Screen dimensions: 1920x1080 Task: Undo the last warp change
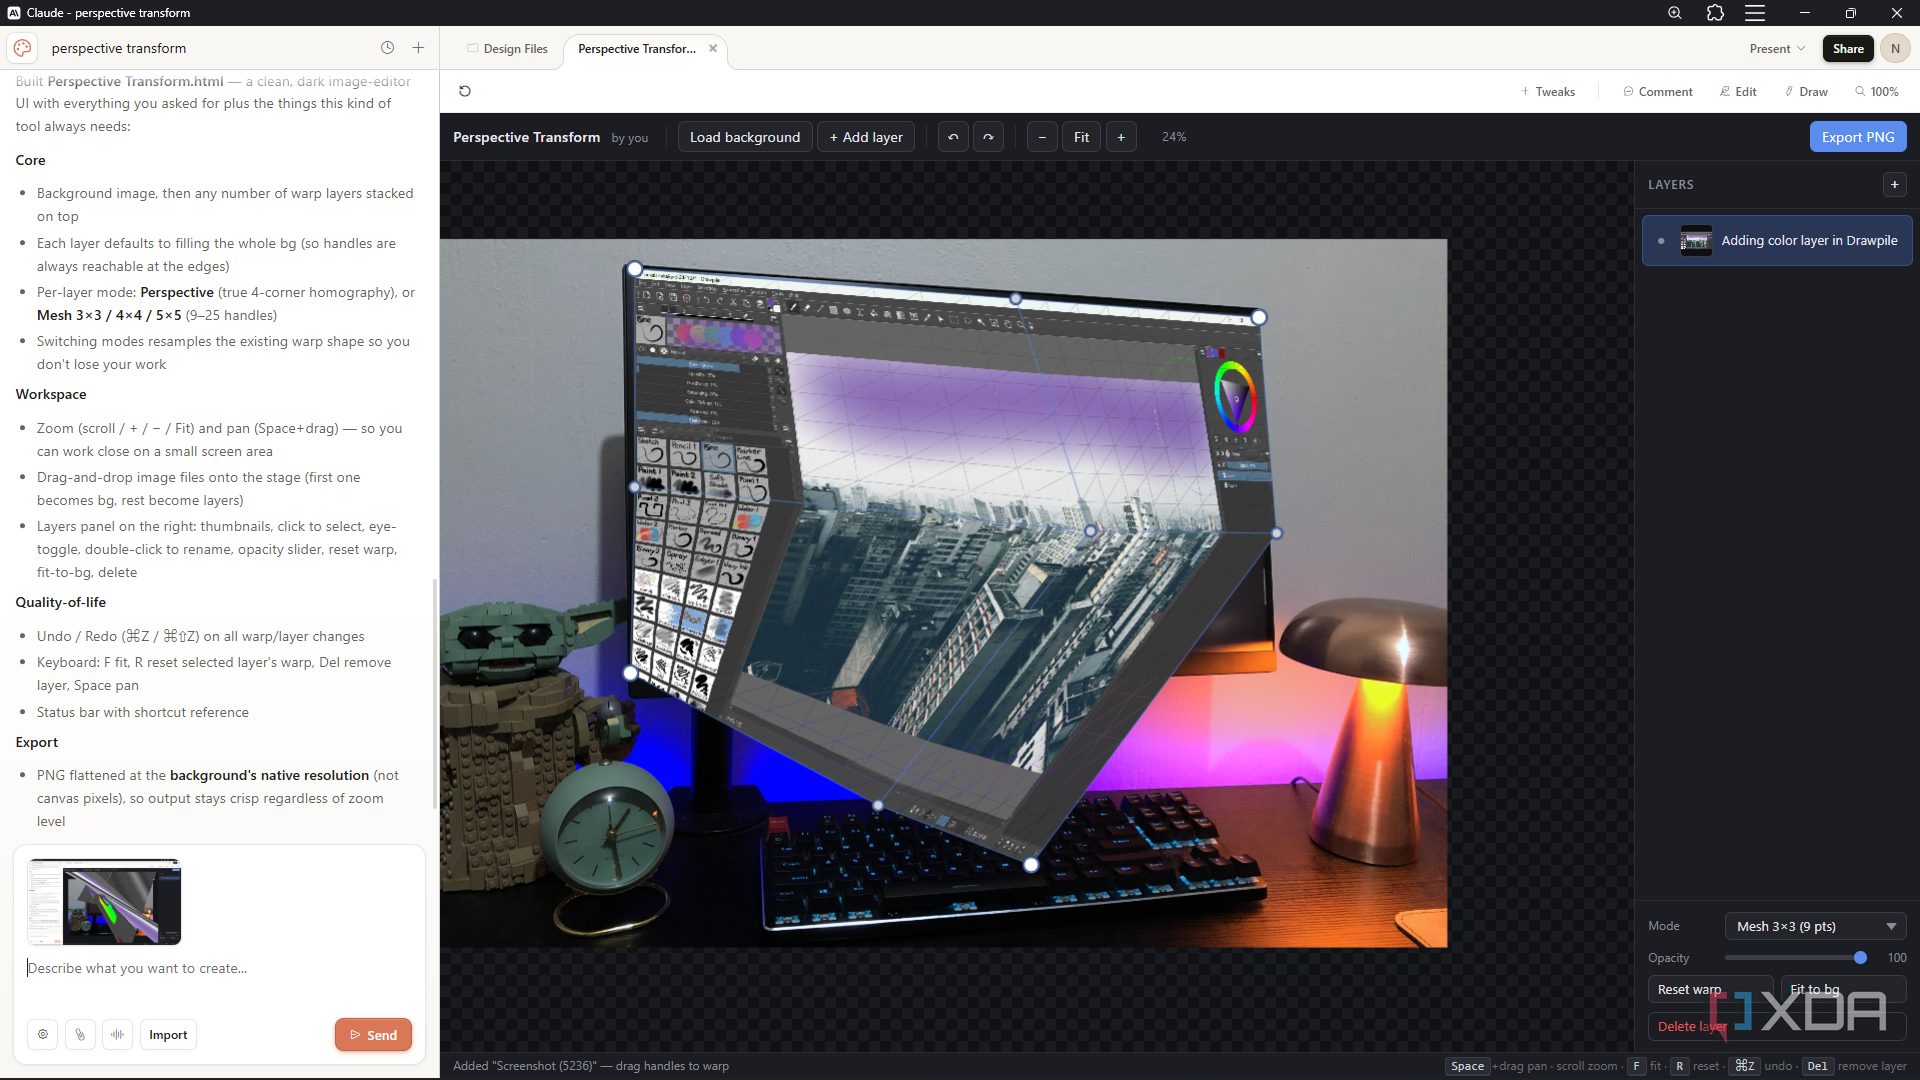tap(953, 137)
